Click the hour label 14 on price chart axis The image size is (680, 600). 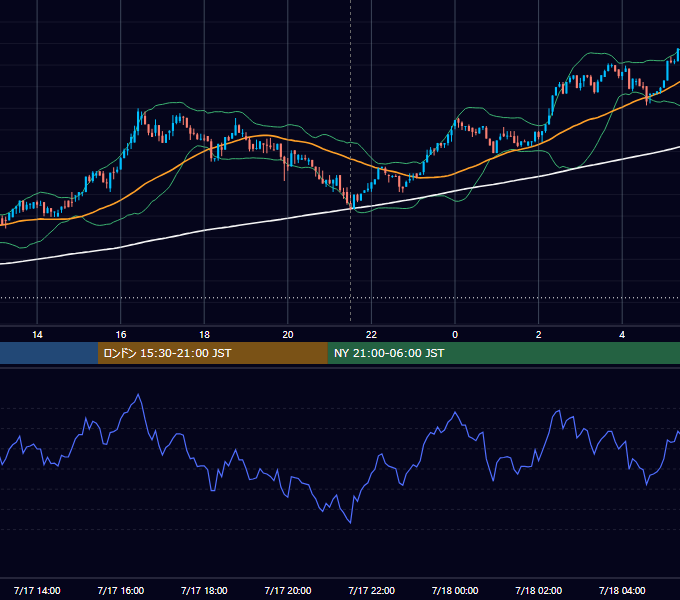[37, 335]
